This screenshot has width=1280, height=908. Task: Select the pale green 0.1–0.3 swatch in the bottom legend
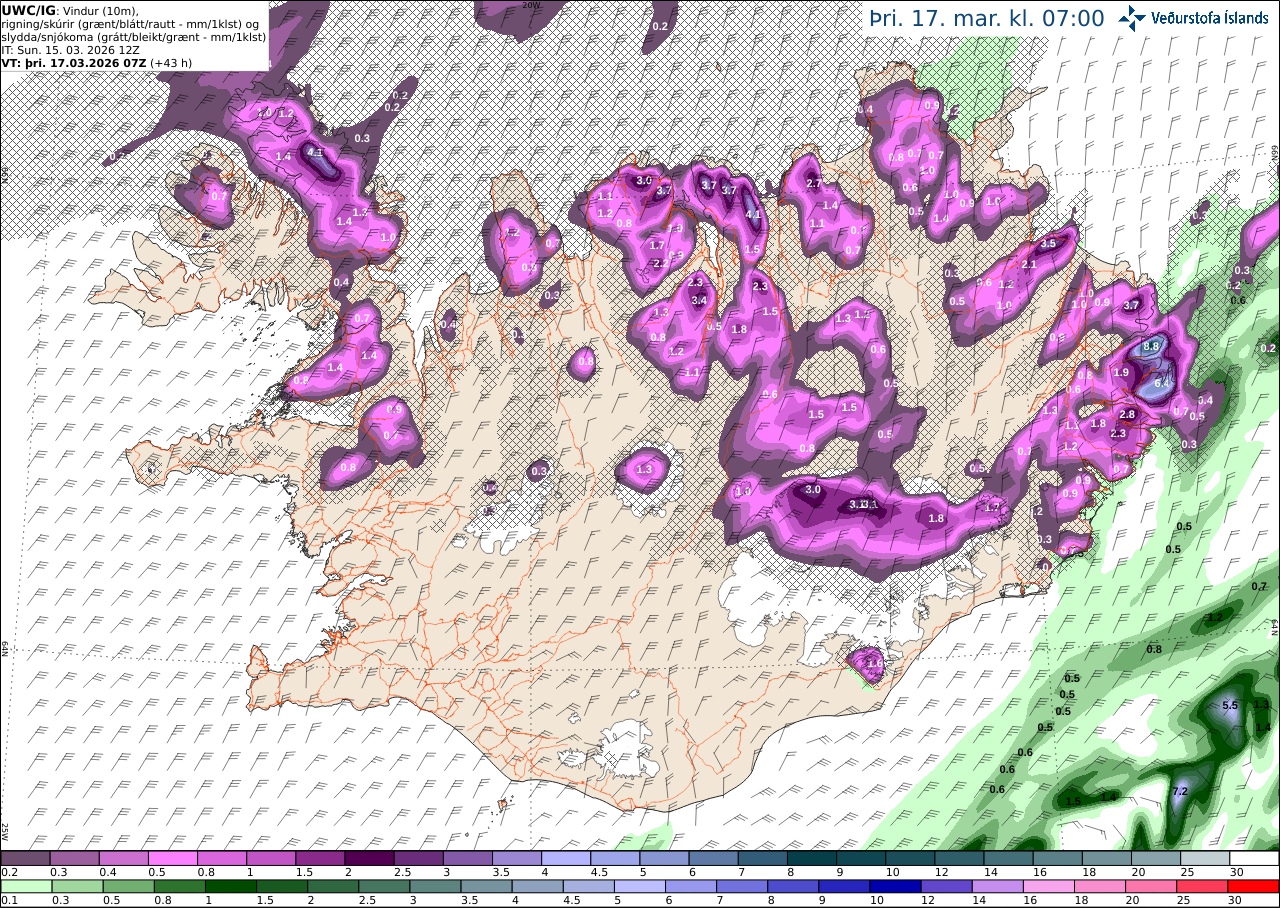click(25, 886)
